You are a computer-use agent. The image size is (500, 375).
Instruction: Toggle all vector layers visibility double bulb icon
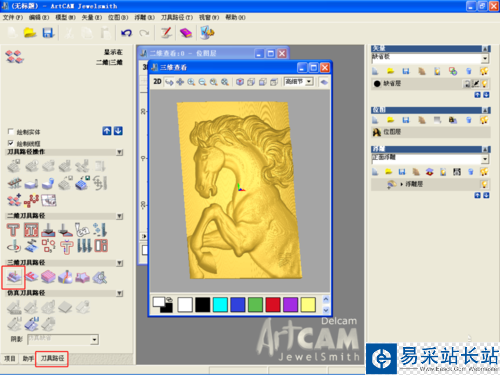click(x=484, y=71)
